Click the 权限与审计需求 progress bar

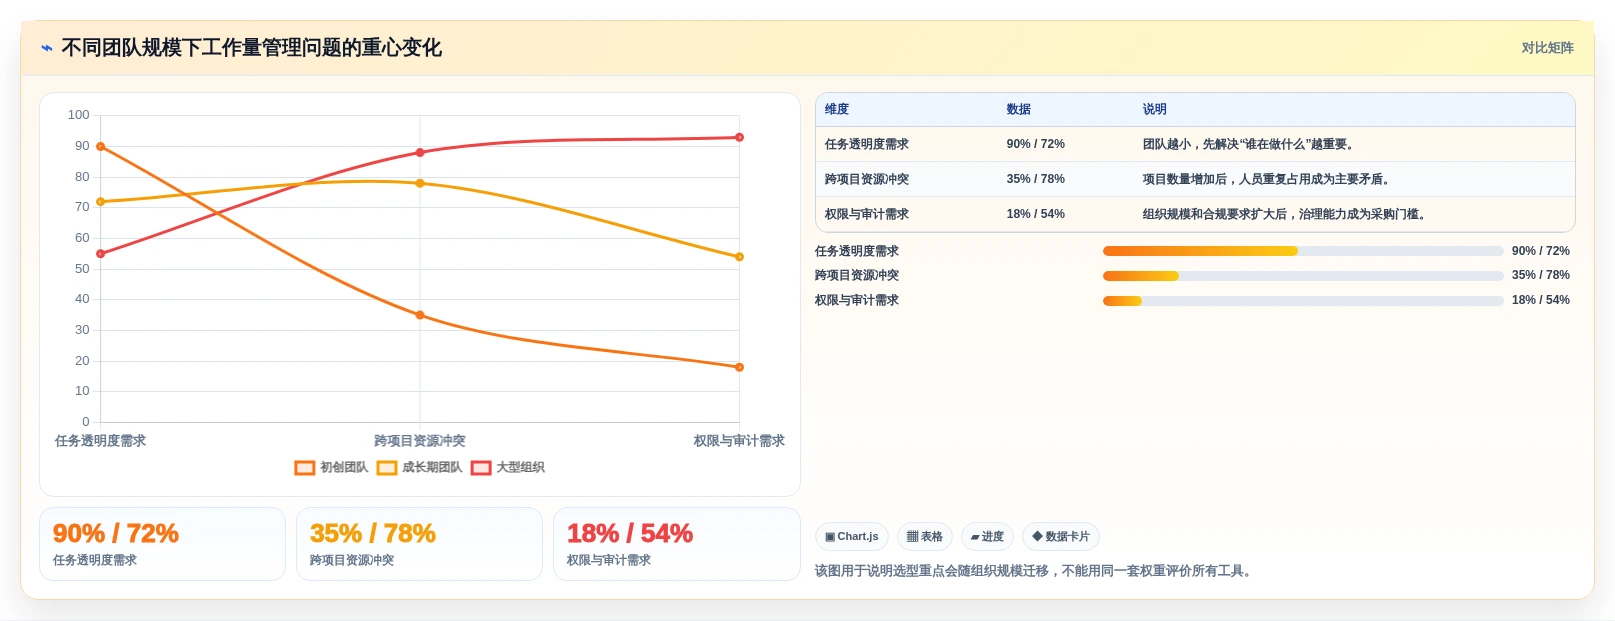point(1303,301)
